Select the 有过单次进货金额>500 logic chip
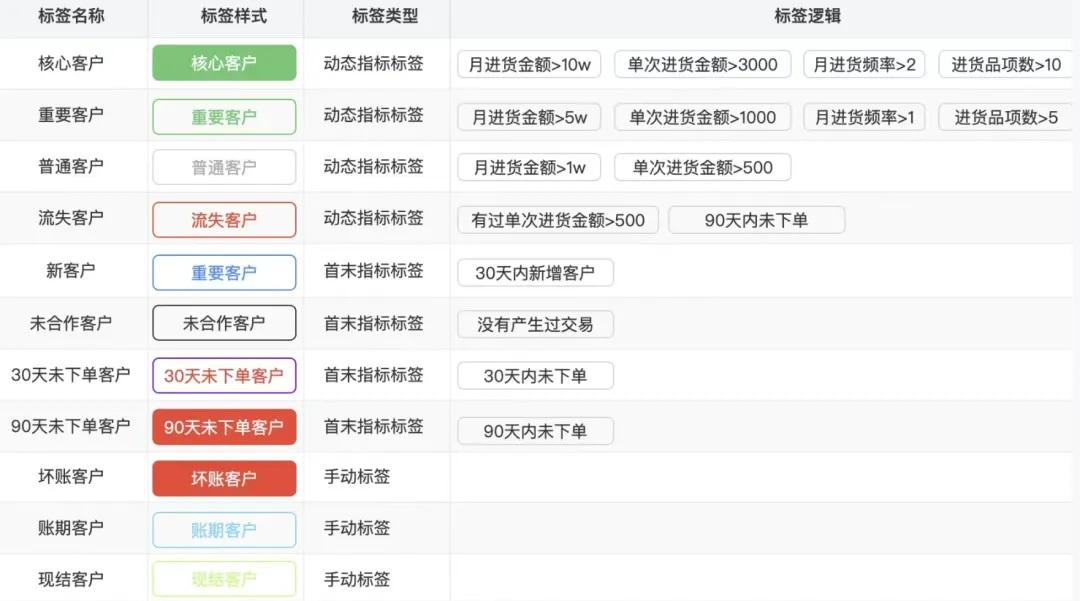The image size is (1080, 601). pos(557,219)
